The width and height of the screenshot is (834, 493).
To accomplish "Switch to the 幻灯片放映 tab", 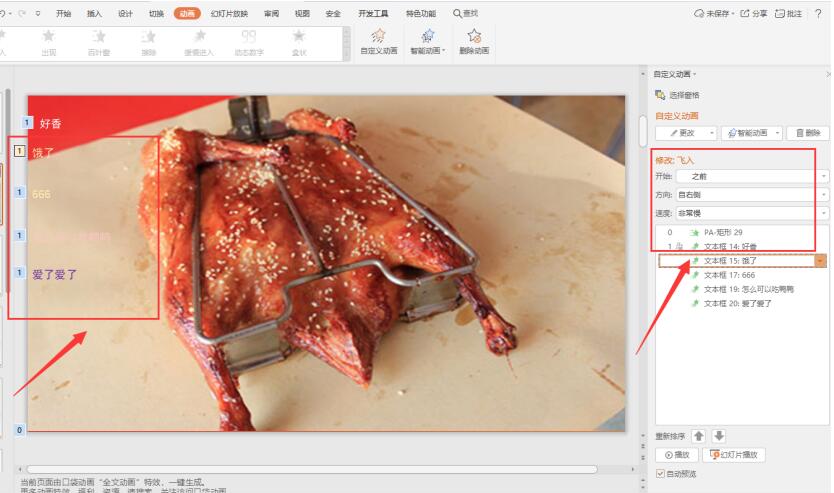I will 228,14.
